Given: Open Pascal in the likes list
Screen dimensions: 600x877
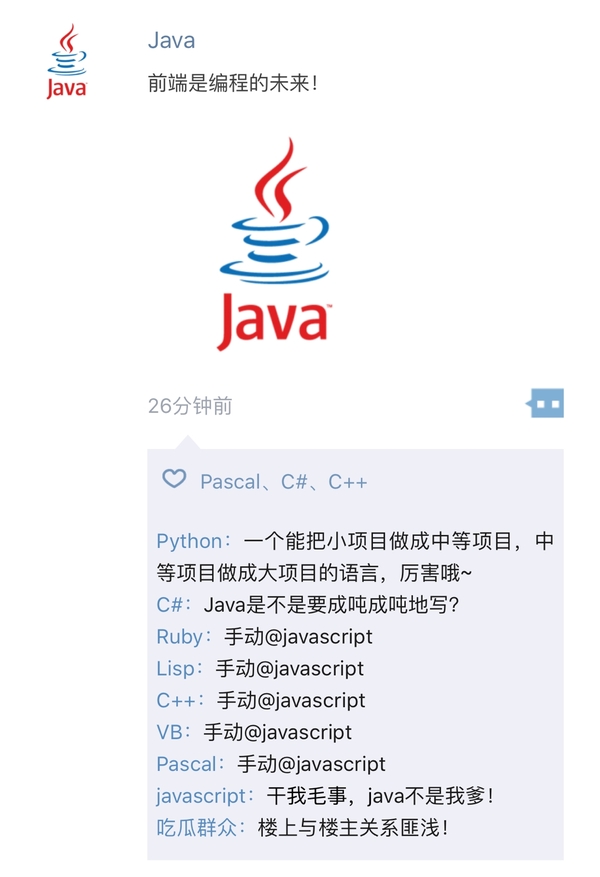Looking at the screenshot, I should [230, 482].
